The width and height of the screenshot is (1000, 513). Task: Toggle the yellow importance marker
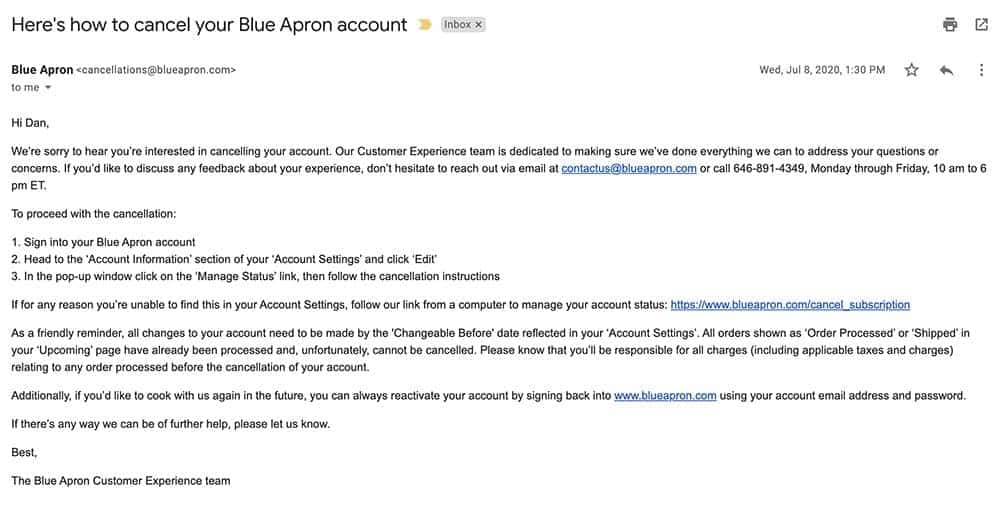(424, 25)
